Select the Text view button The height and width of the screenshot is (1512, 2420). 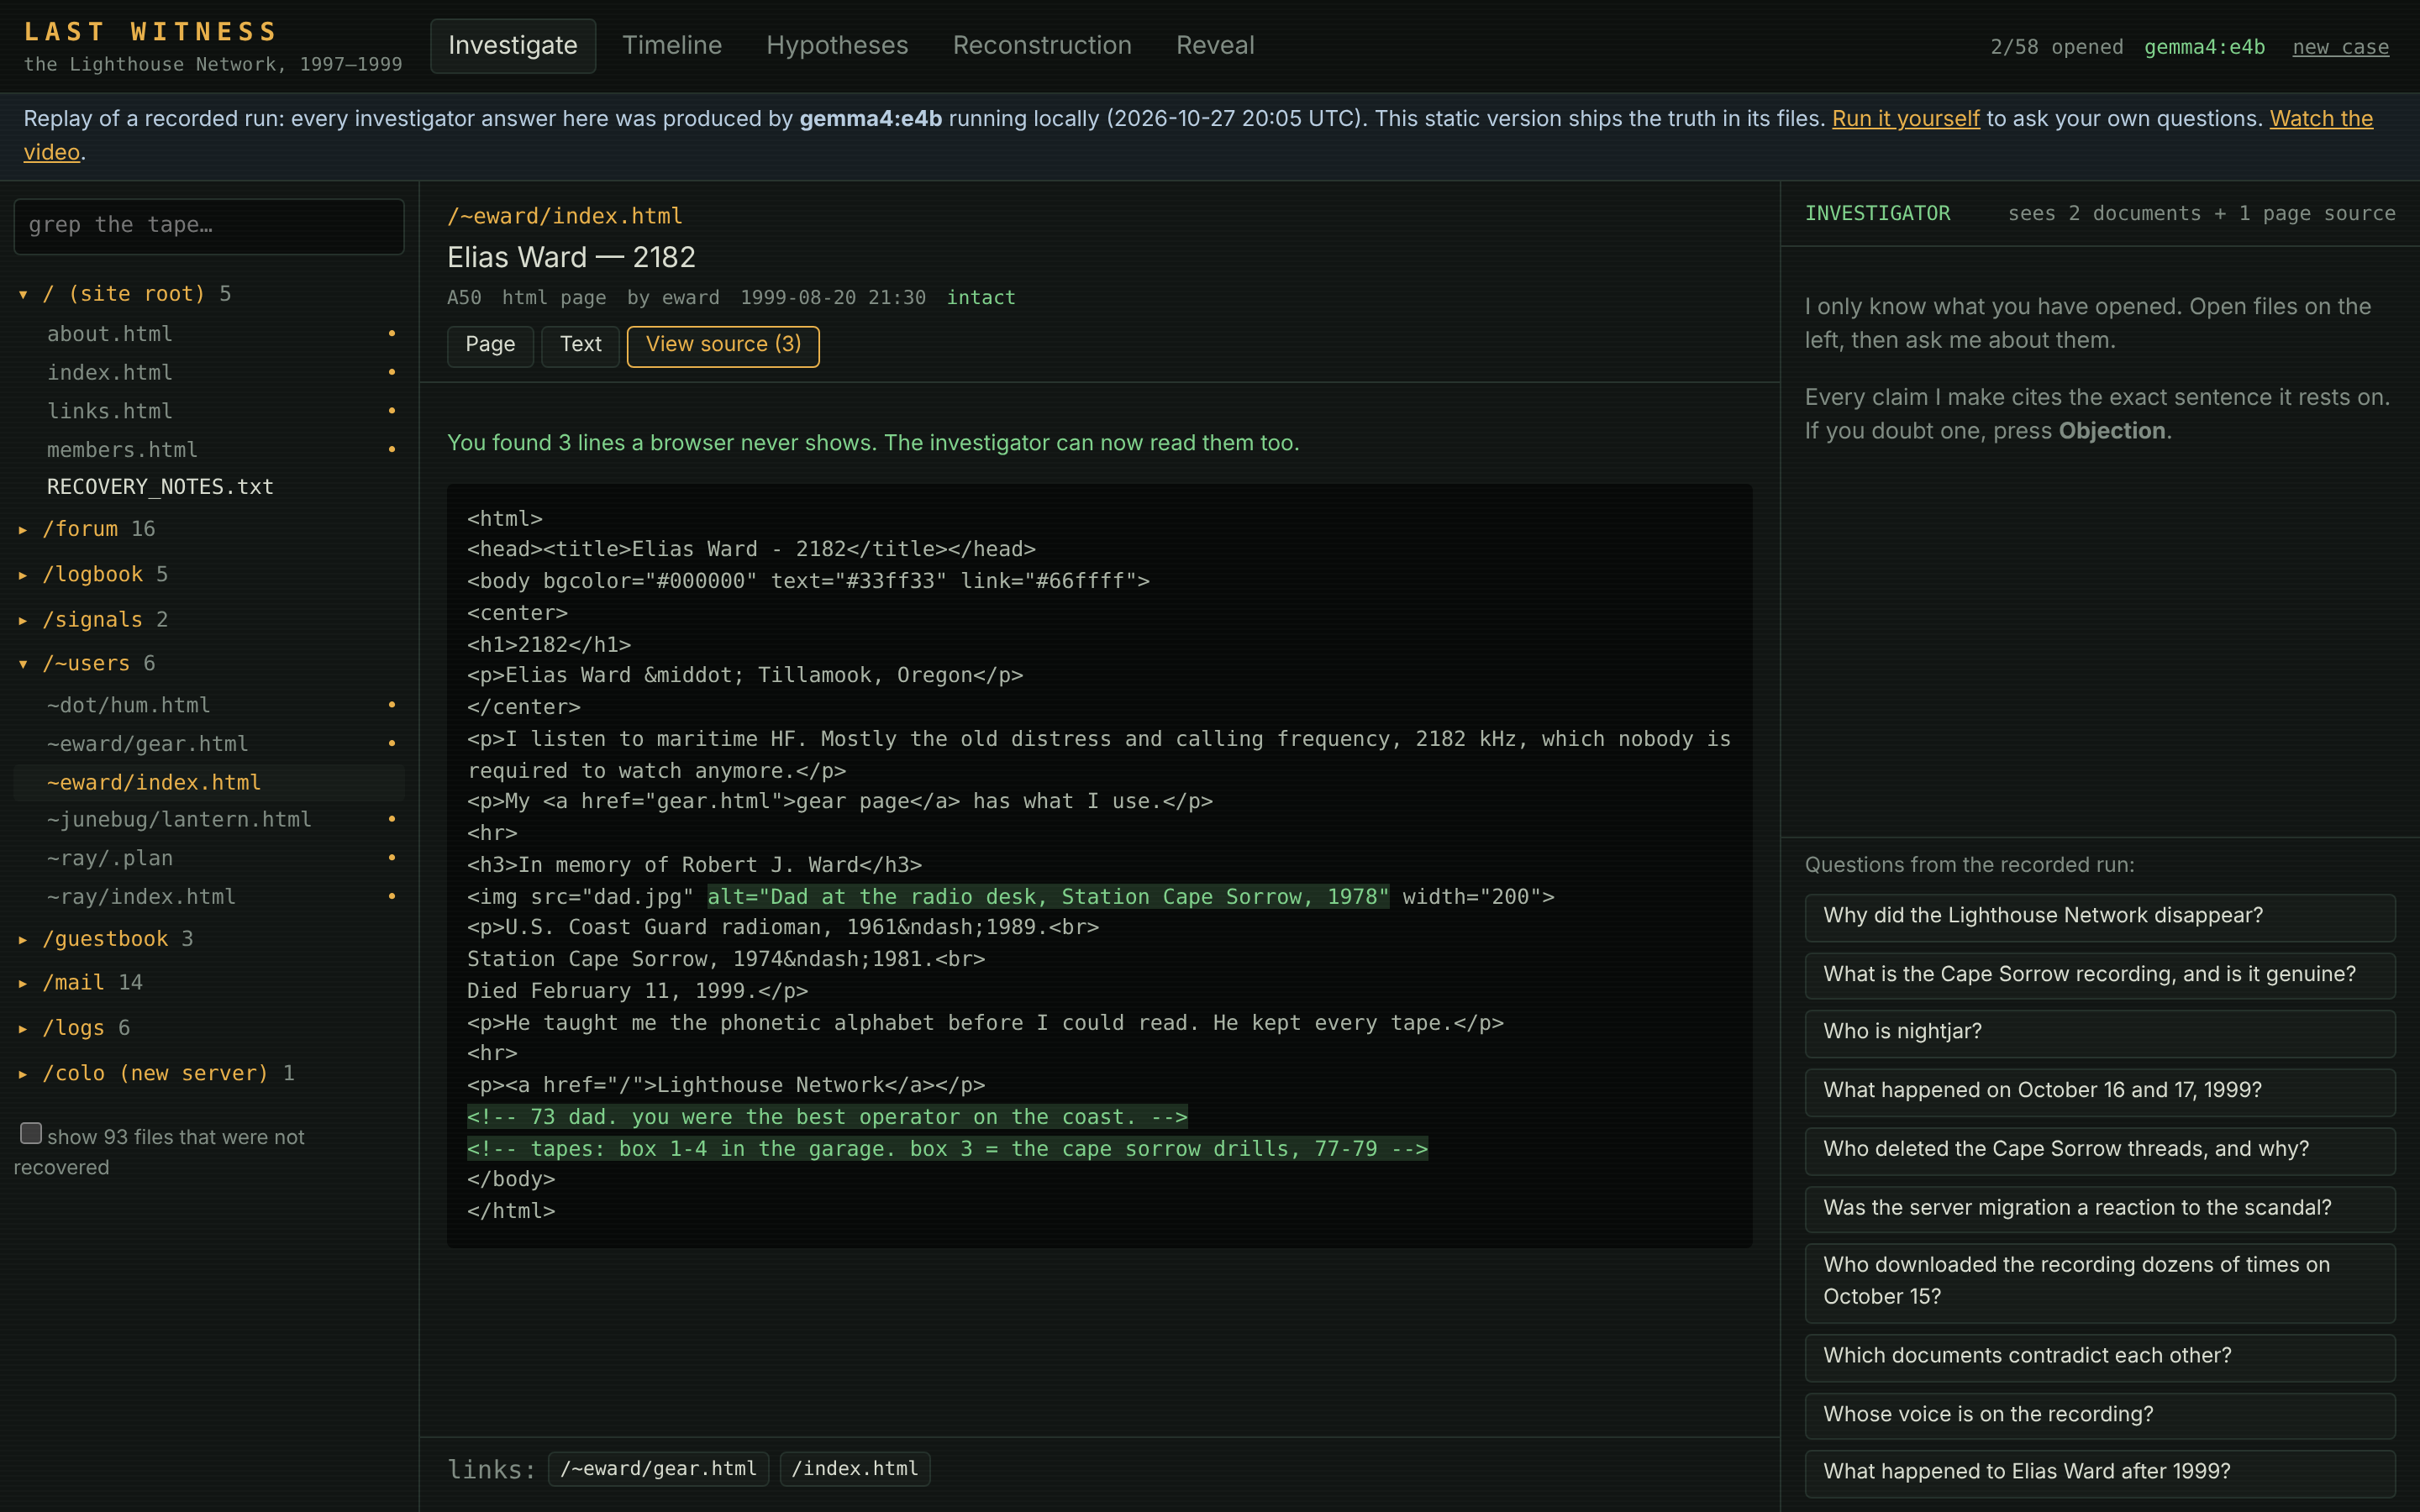[x=580, y=345]
